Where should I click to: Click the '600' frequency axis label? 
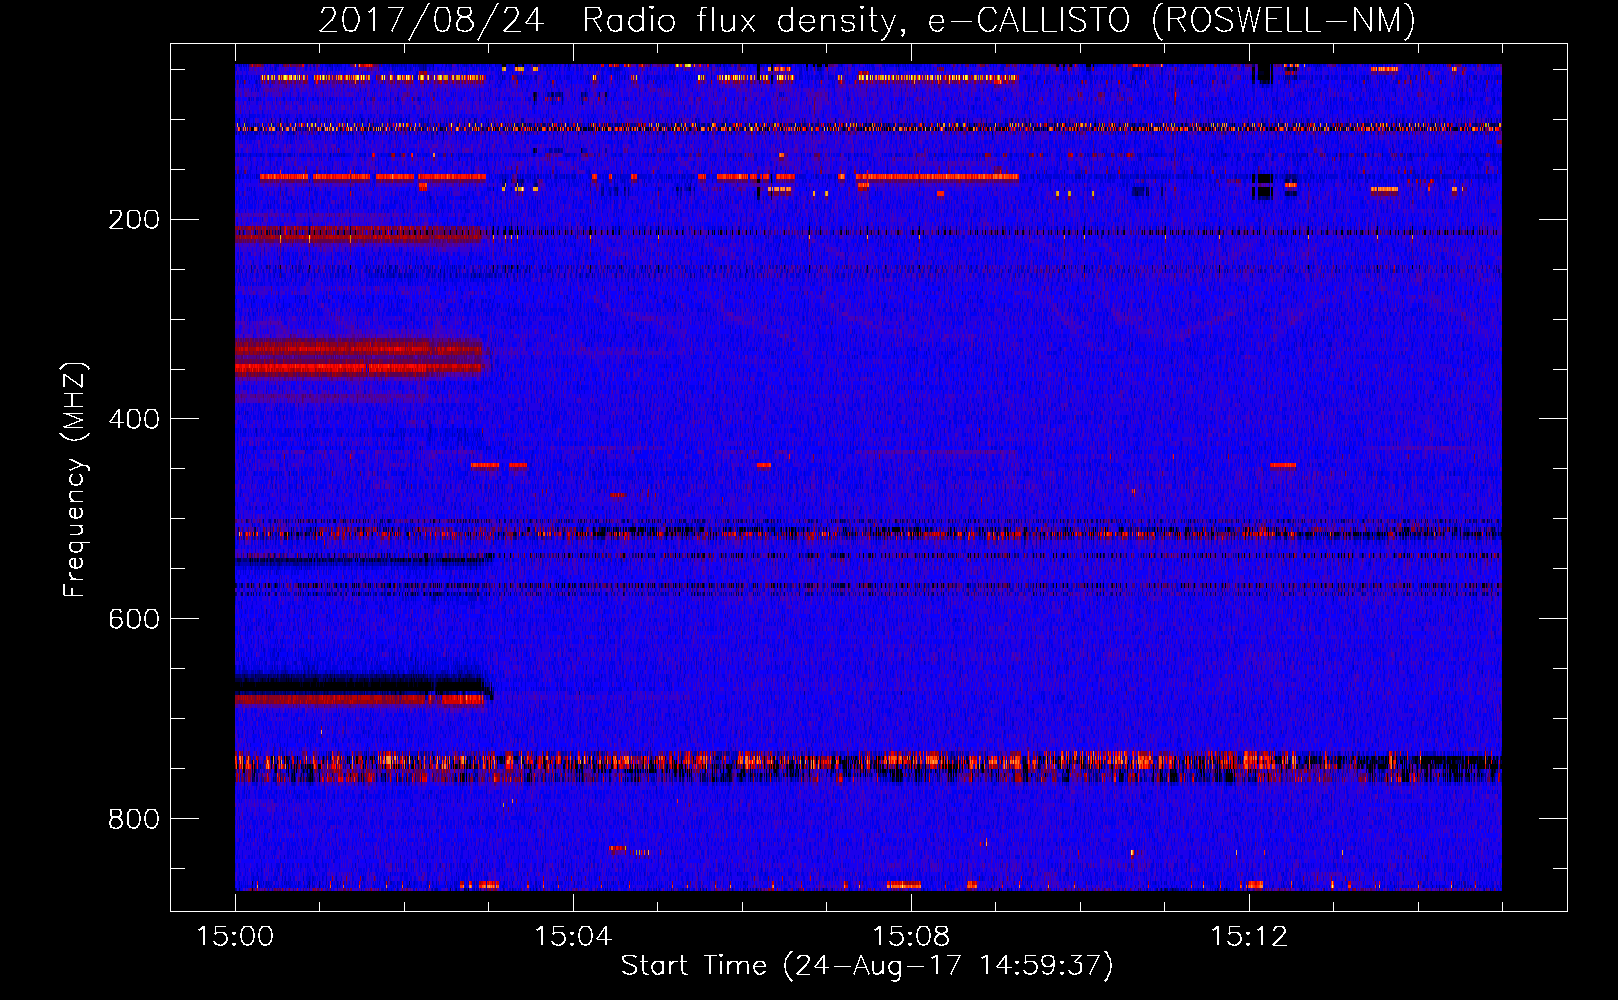point(134,620)
